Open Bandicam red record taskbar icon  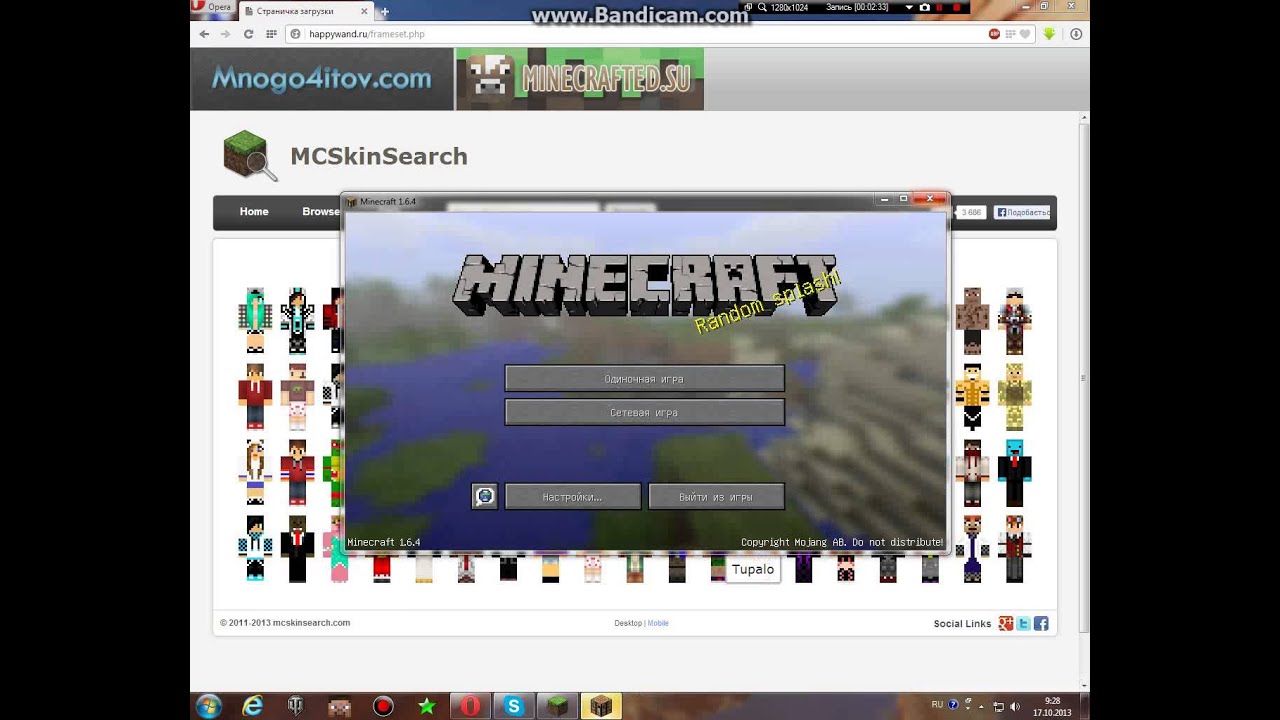383,706
